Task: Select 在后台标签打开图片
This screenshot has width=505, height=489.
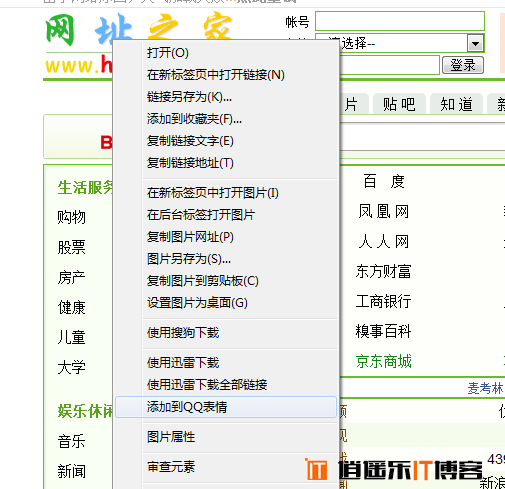Action: tap(226, 215)
